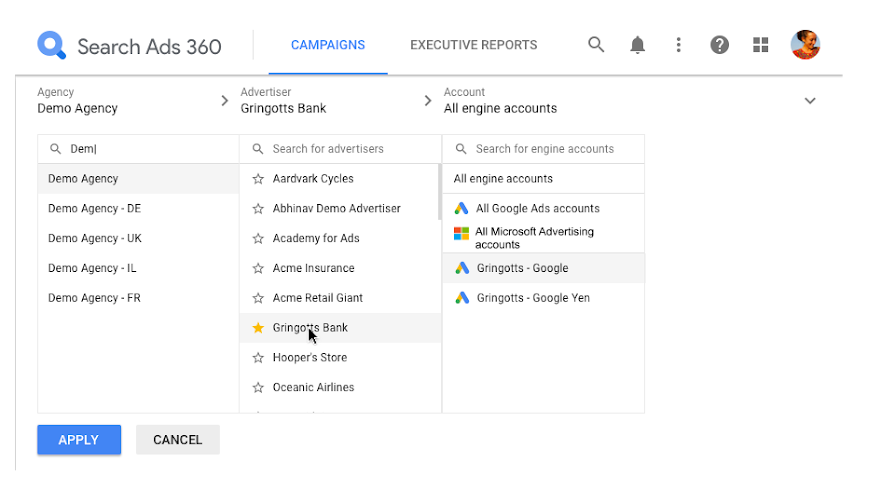Image resolution: width=895 pixels, height=503 pixels.
Task: Select Gringotts Bank advertiser
Action: click(x=310, y=327)
